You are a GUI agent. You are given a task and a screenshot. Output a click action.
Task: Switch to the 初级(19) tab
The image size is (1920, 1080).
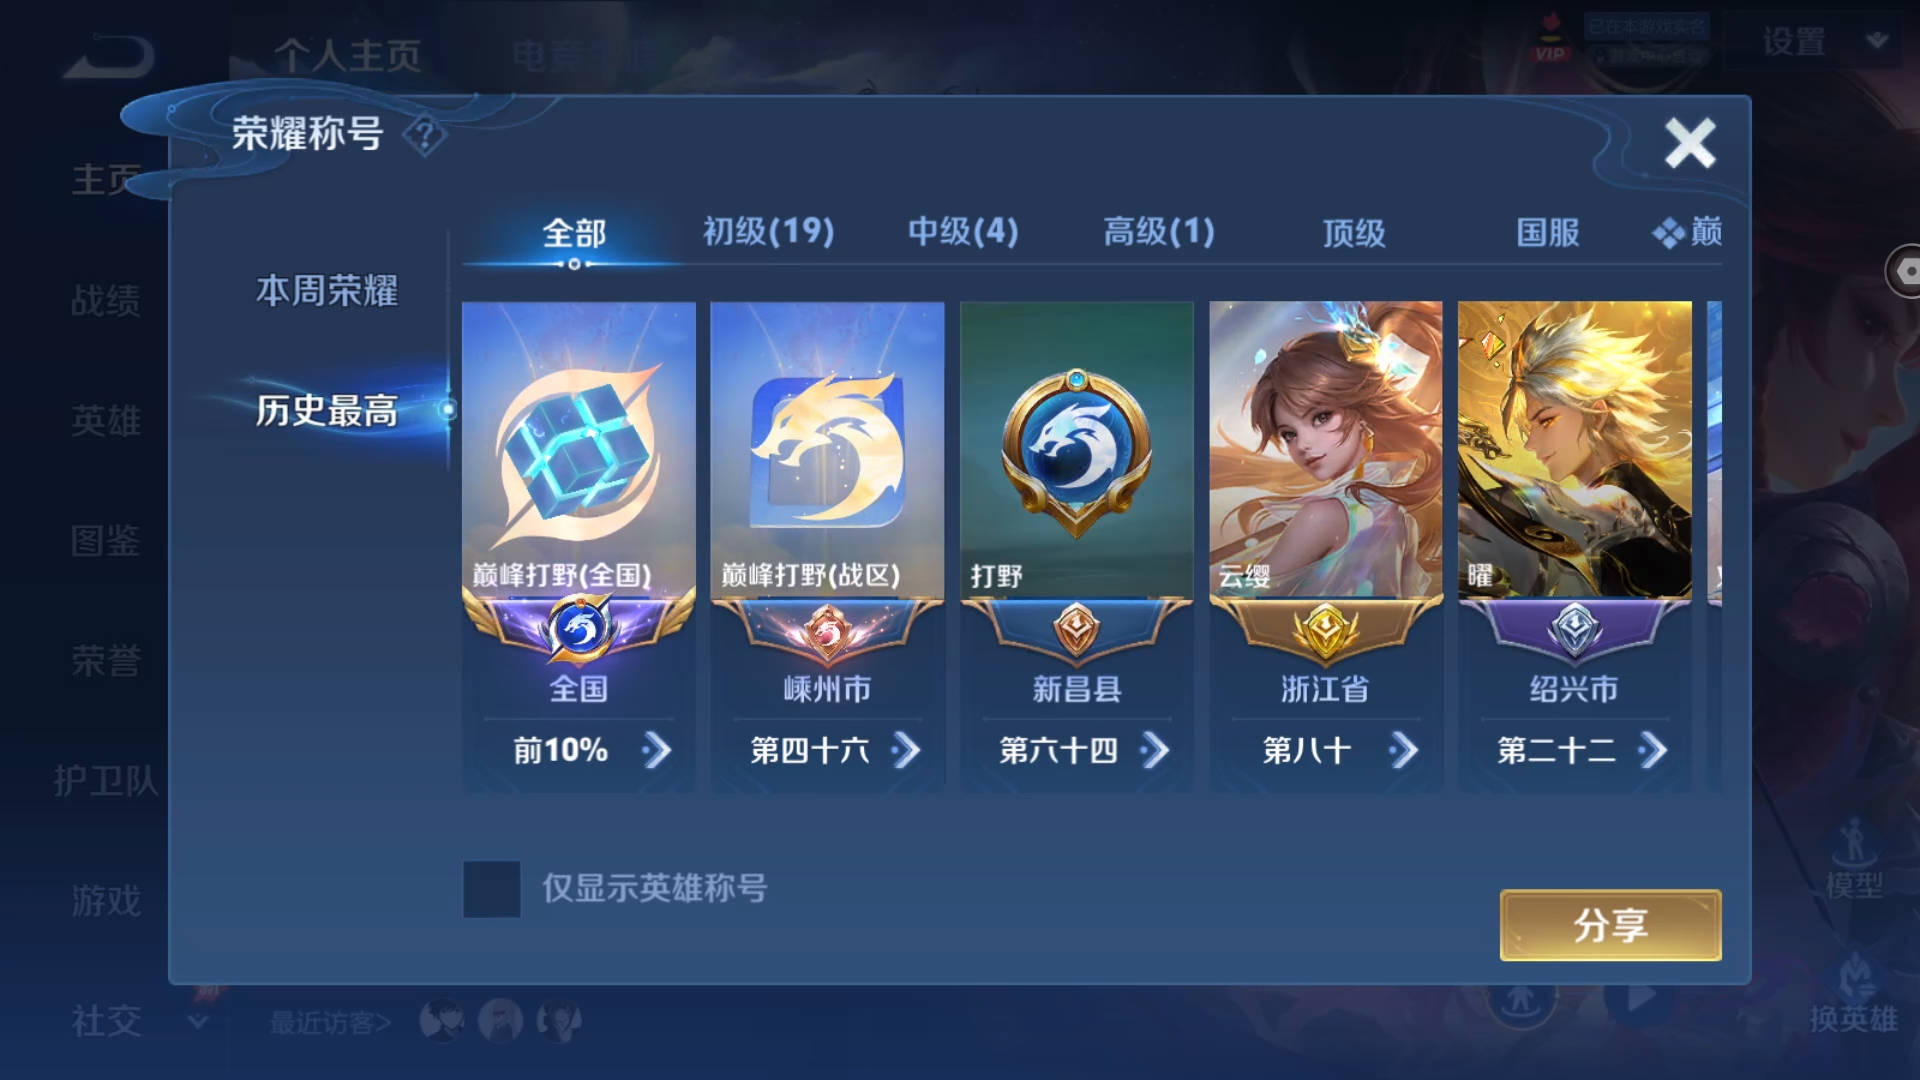point(768,232)
